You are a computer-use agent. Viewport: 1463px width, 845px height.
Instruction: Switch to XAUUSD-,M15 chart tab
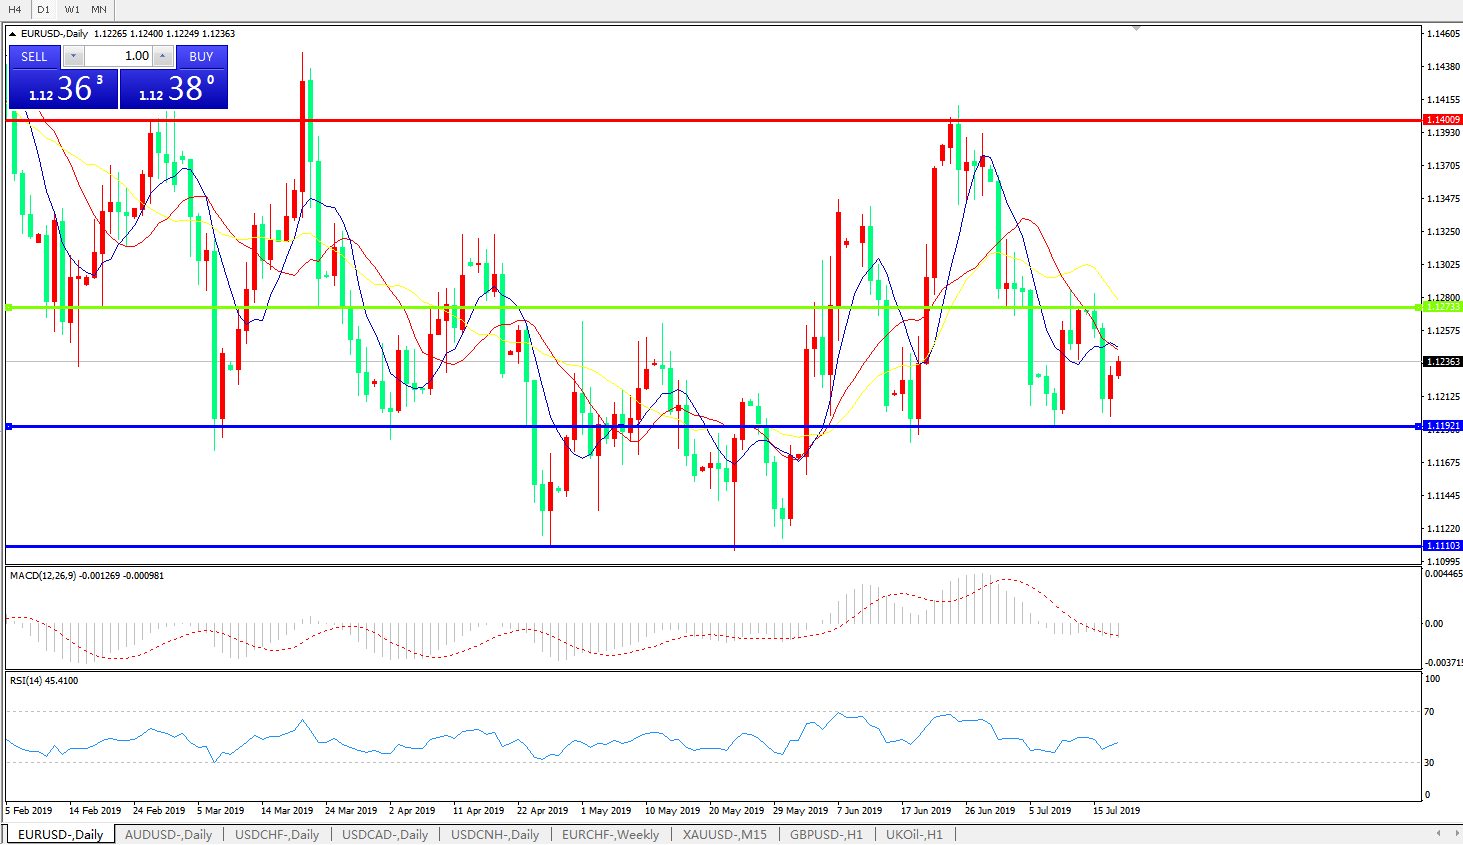tap(724, 834)
